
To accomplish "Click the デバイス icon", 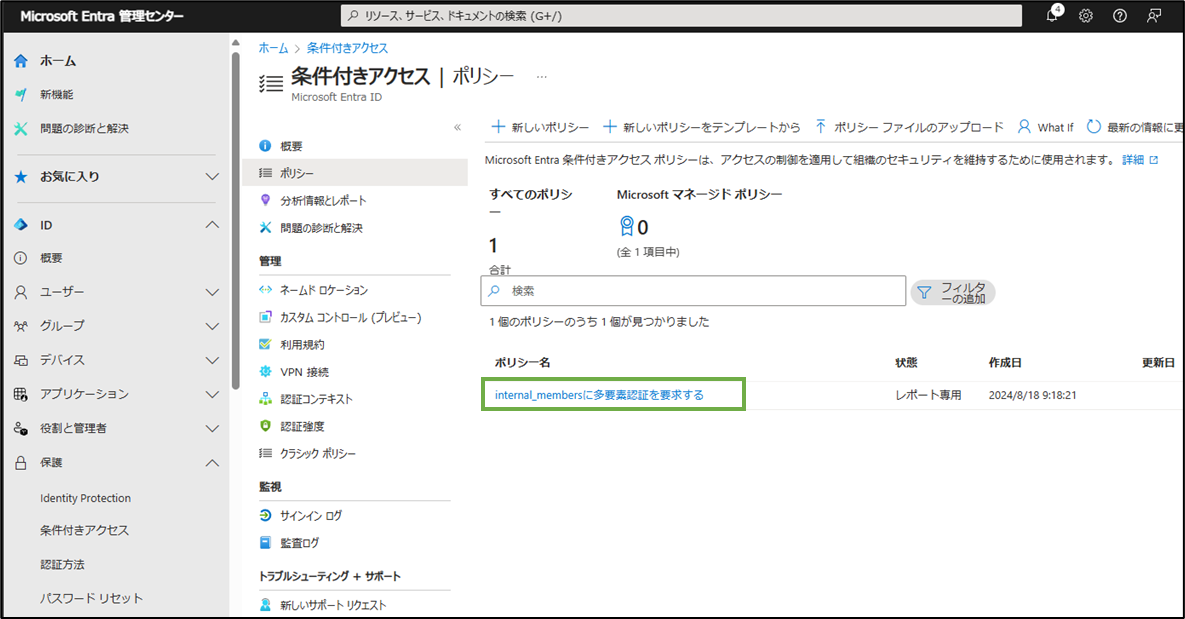I will point(21,360).
